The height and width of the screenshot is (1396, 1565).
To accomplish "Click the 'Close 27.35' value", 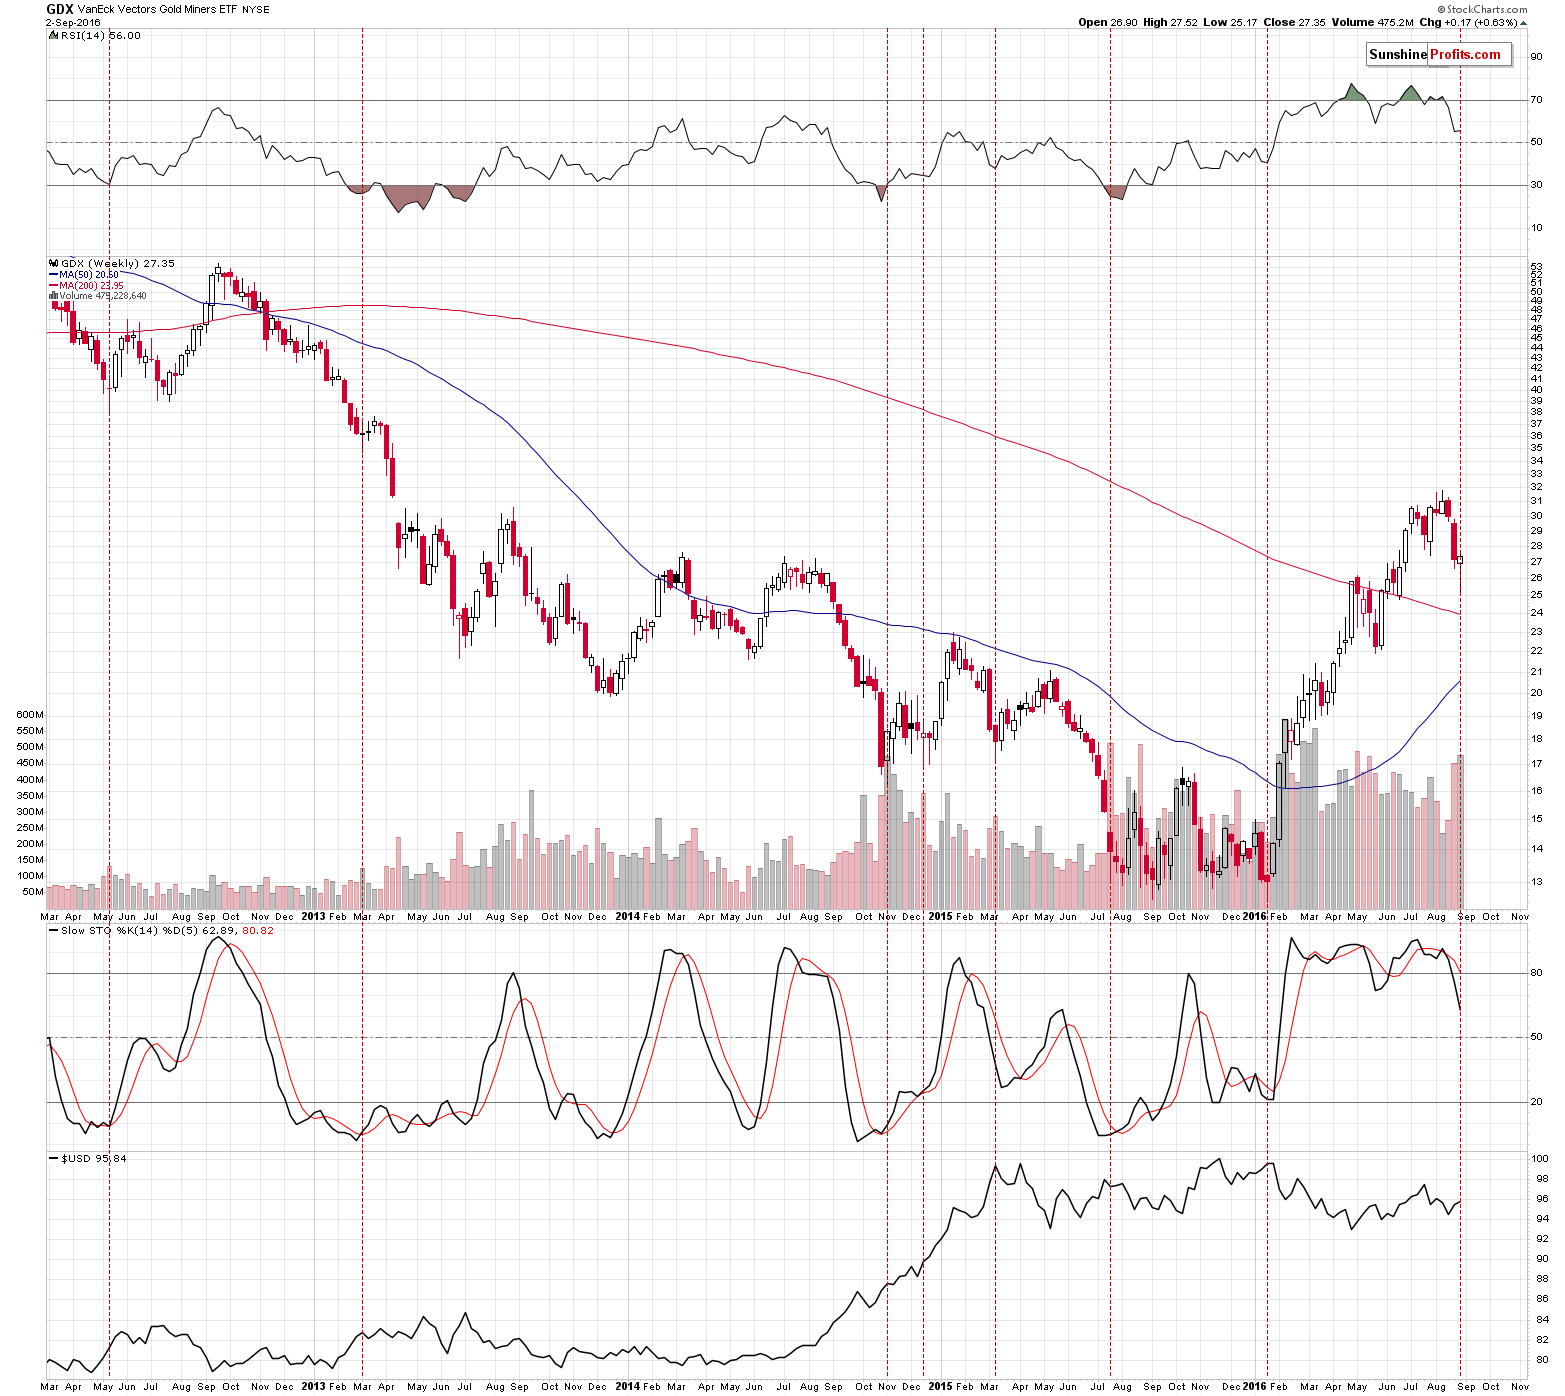I will 1294,23.
